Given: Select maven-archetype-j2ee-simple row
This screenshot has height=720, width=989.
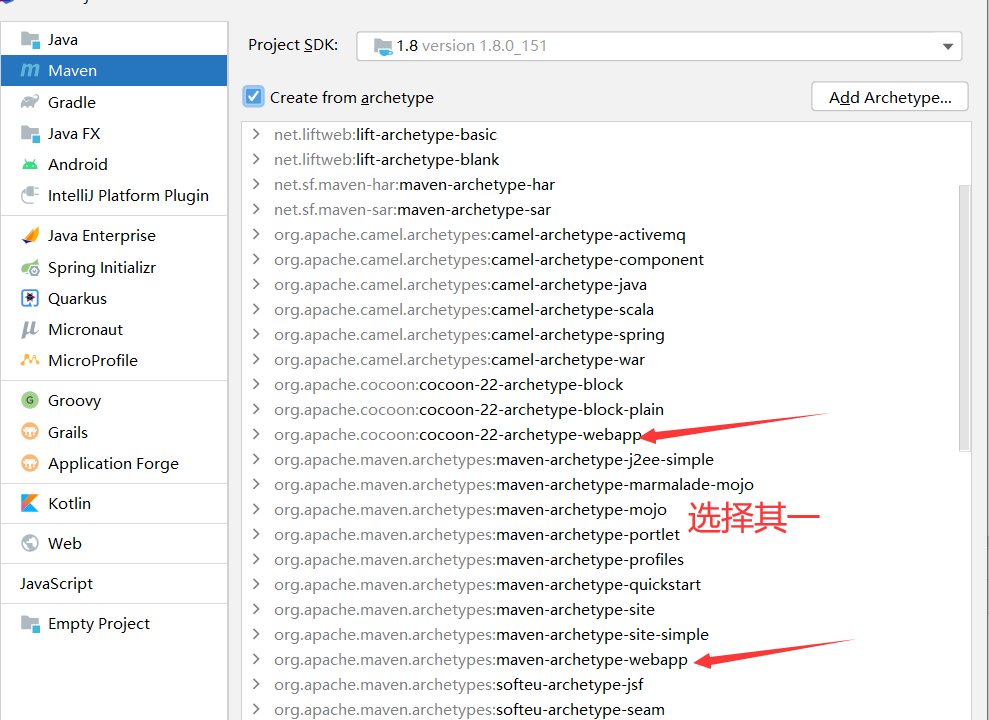Looking at the screenshot, I should pyautogui.click(x=494, y=460).
